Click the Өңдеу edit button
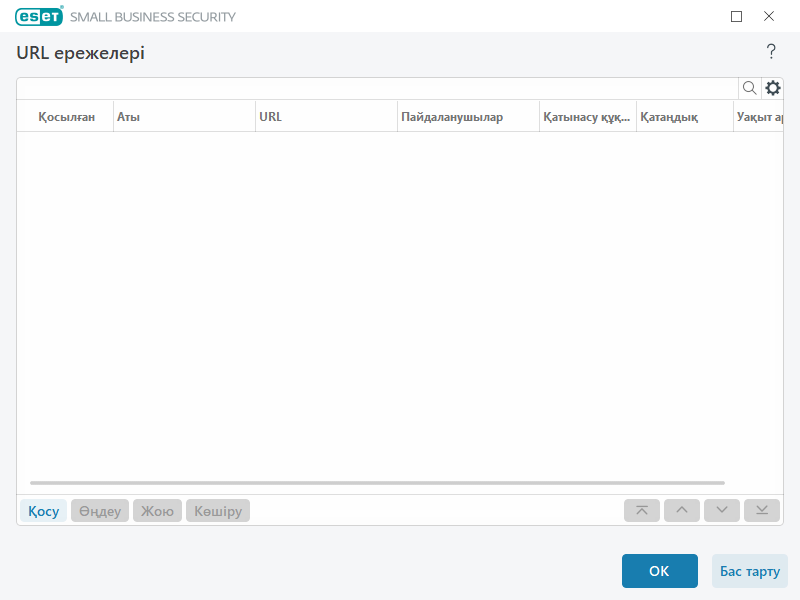 (100, 511)
